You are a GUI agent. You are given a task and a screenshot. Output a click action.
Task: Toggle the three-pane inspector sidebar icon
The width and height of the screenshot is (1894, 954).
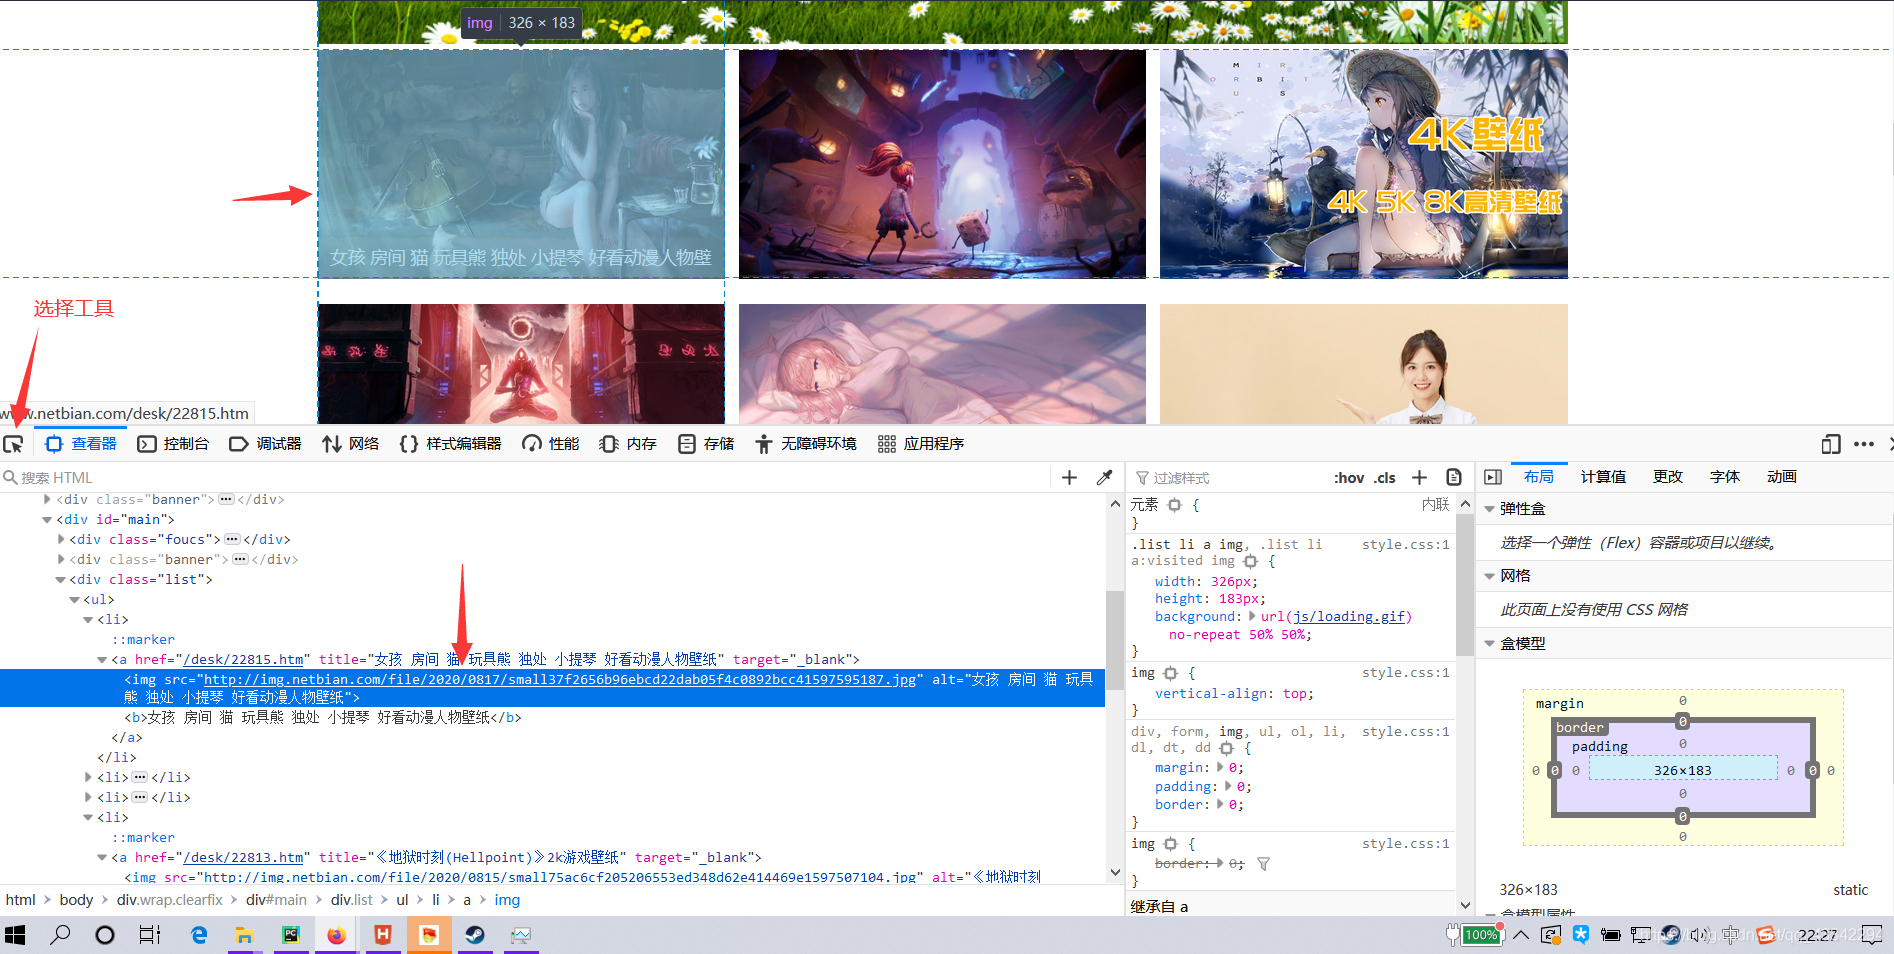coord(1493,478)
